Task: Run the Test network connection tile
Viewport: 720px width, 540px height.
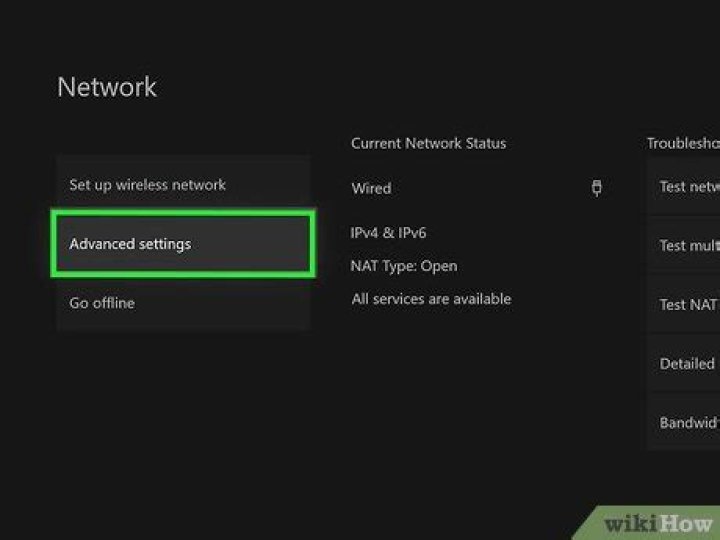Action: 686,187
